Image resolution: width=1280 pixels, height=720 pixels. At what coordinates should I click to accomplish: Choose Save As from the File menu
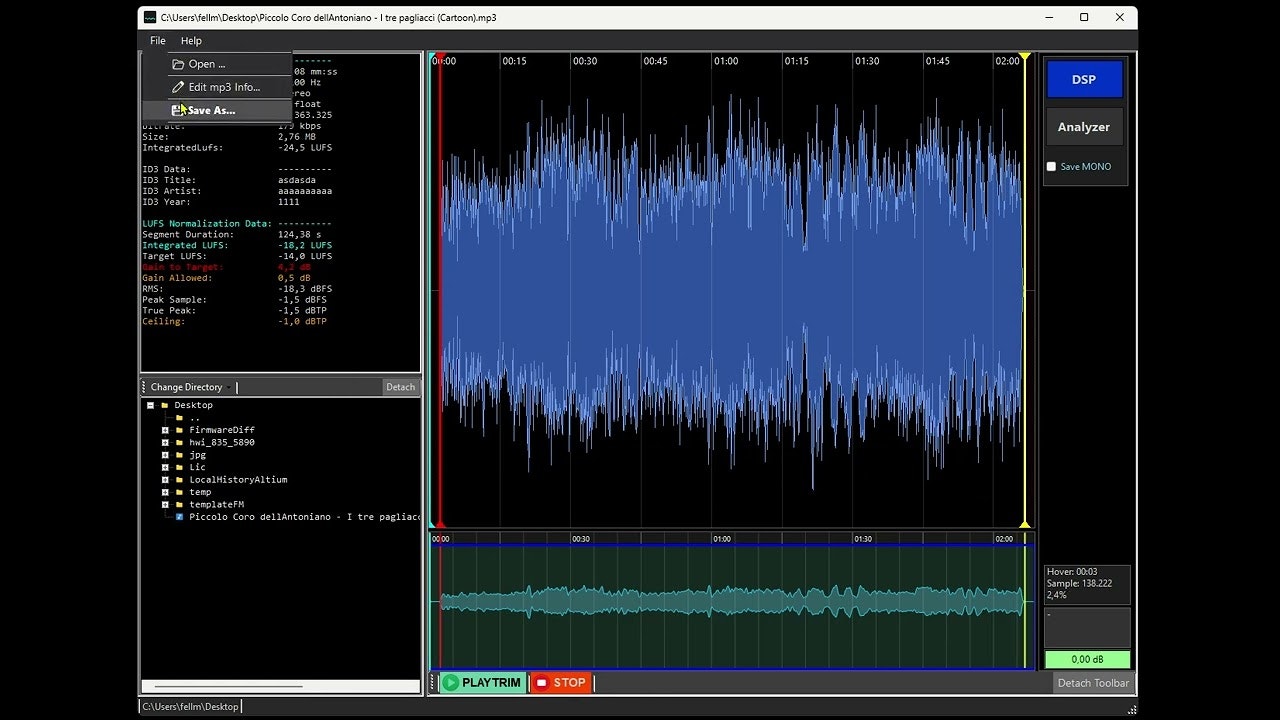click(210, 110)
